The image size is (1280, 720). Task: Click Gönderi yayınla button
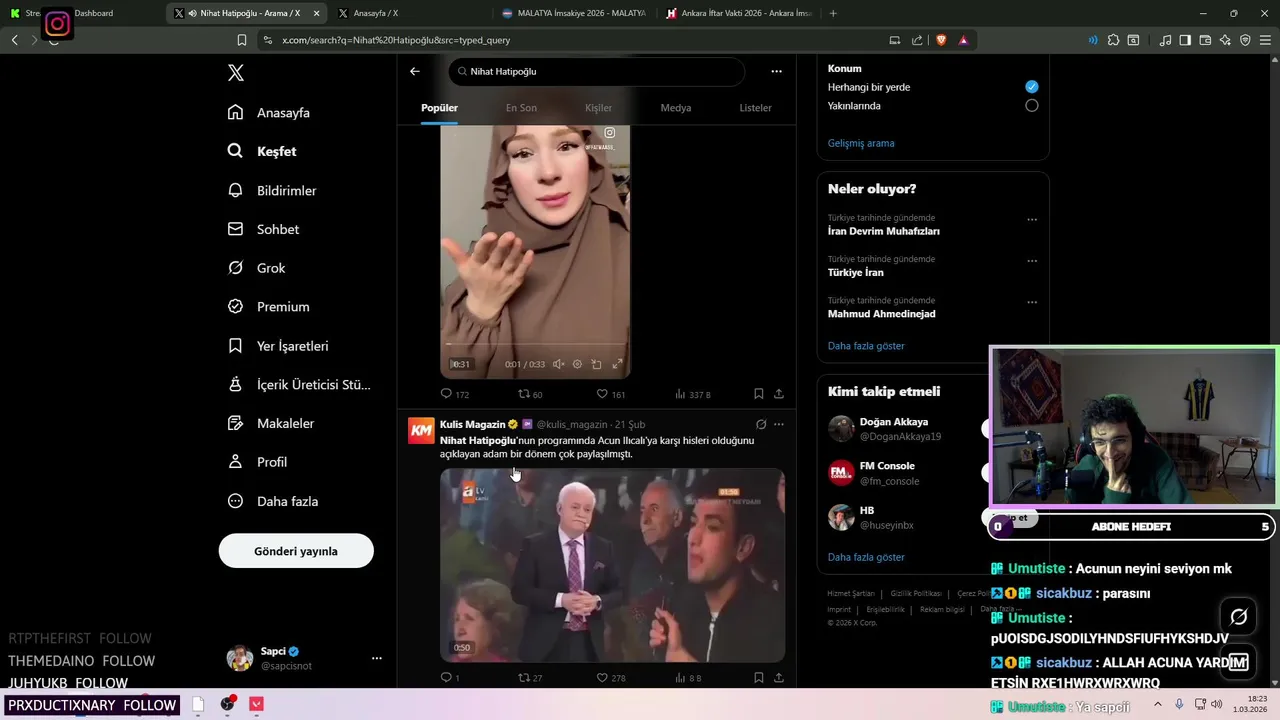[296, 551]
